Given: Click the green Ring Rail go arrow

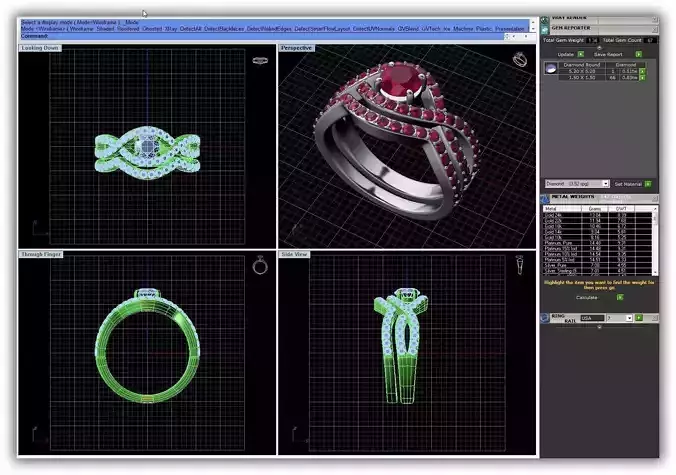Looking at the screenshot, I should pos(639,318).
